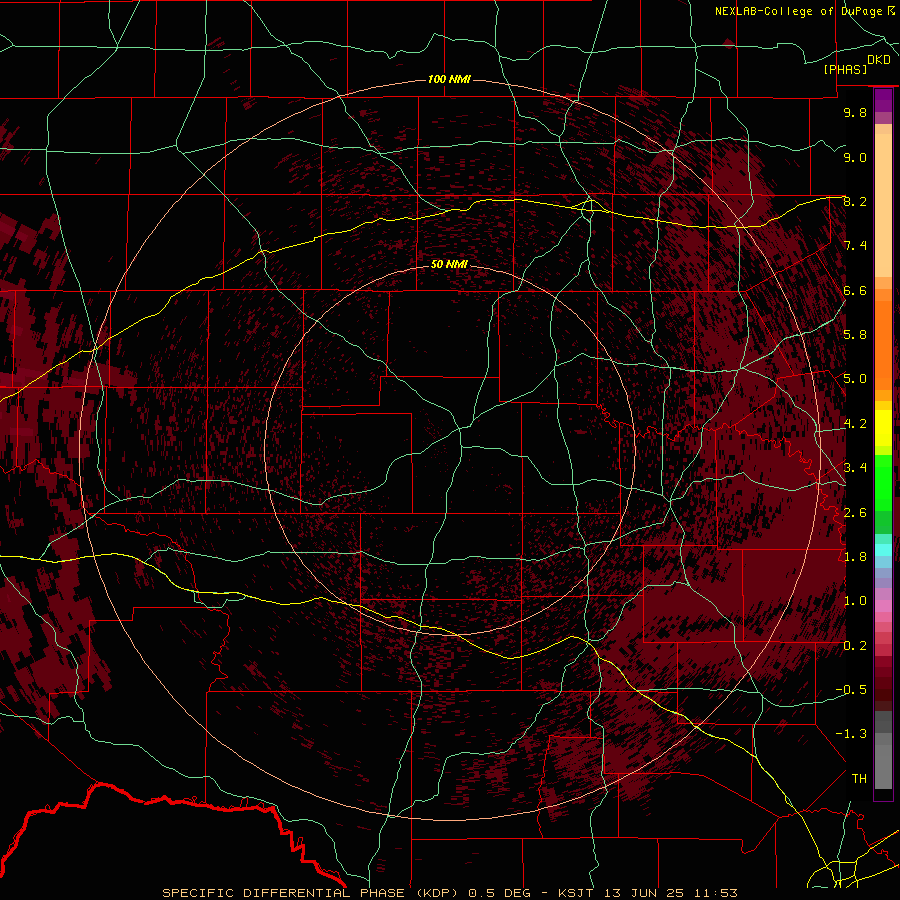900x900 pixels.
Task: Click the TH label on color scale
Action: (x=859, y=778)
